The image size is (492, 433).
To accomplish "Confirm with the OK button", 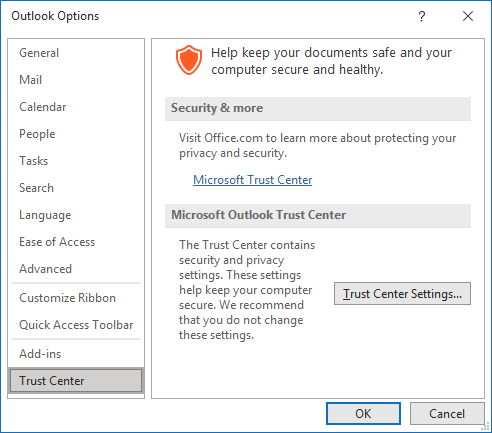I will coord(363,414).
